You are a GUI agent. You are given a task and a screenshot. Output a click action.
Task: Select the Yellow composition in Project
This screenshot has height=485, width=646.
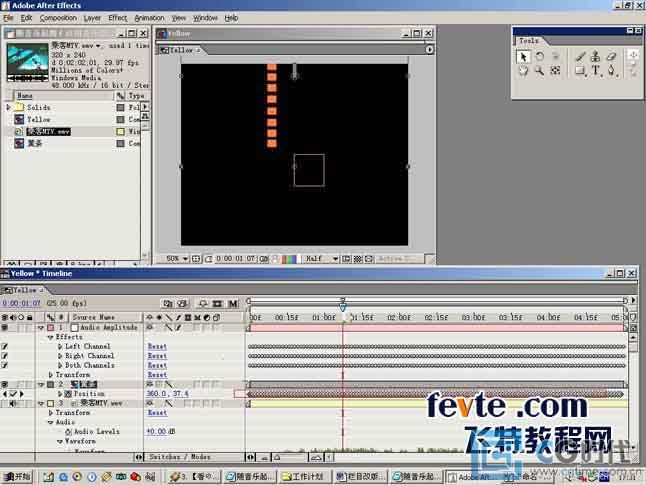coord(39,119)
